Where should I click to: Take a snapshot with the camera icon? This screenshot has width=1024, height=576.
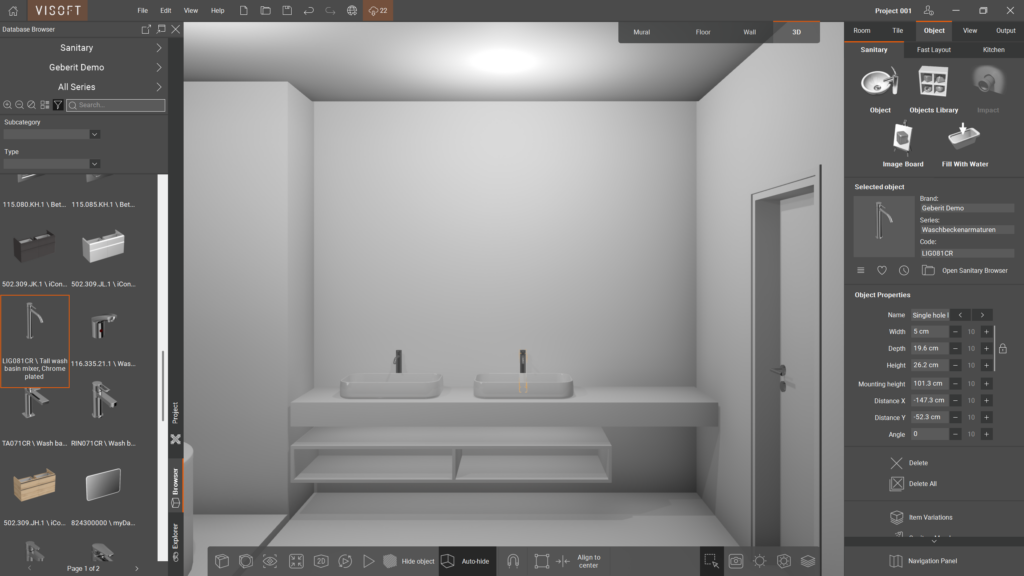(736, 561)
